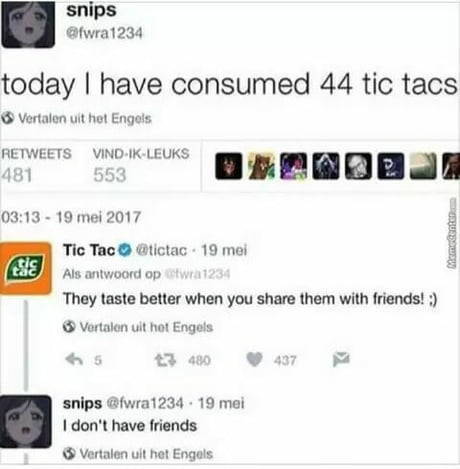Click the retweet icon showing 480

[165, 360]
